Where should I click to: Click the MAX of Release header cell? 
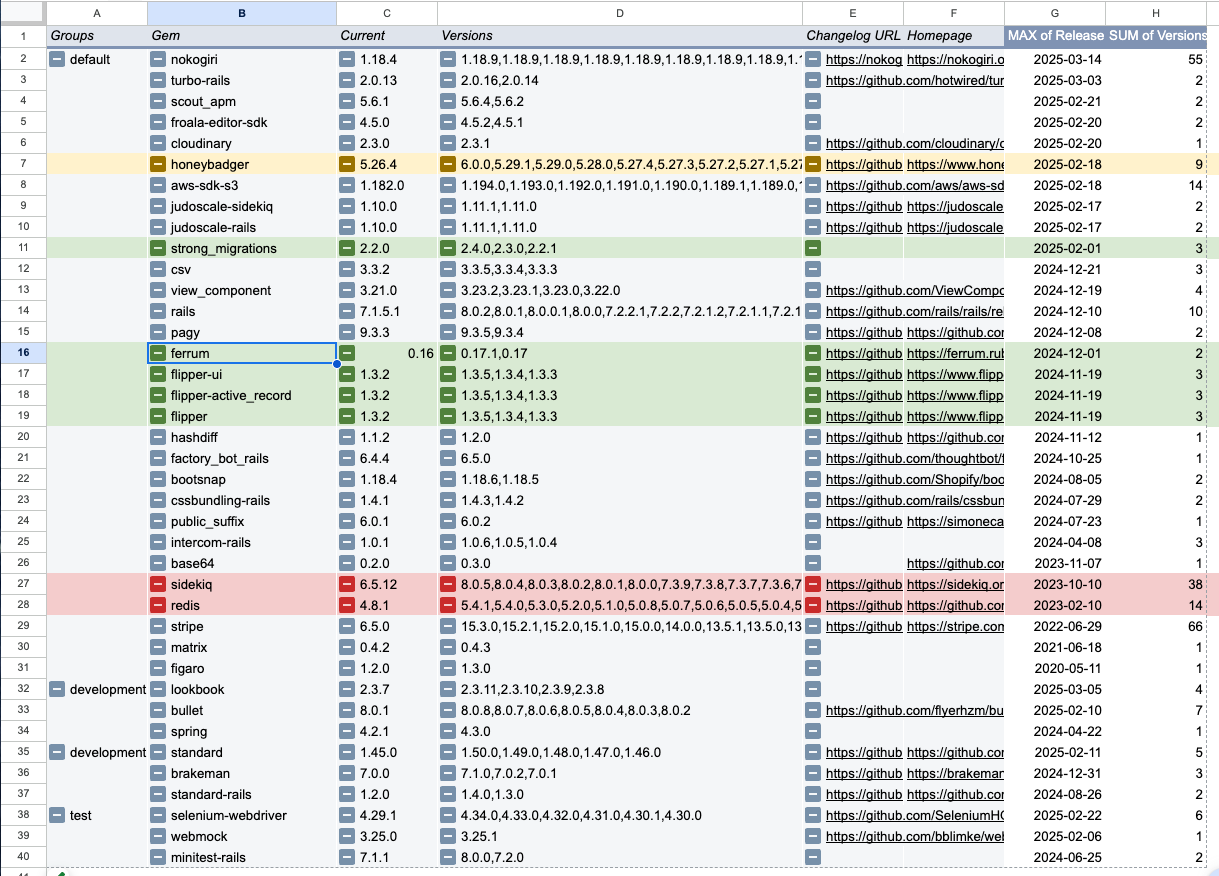pos(1056,36)
